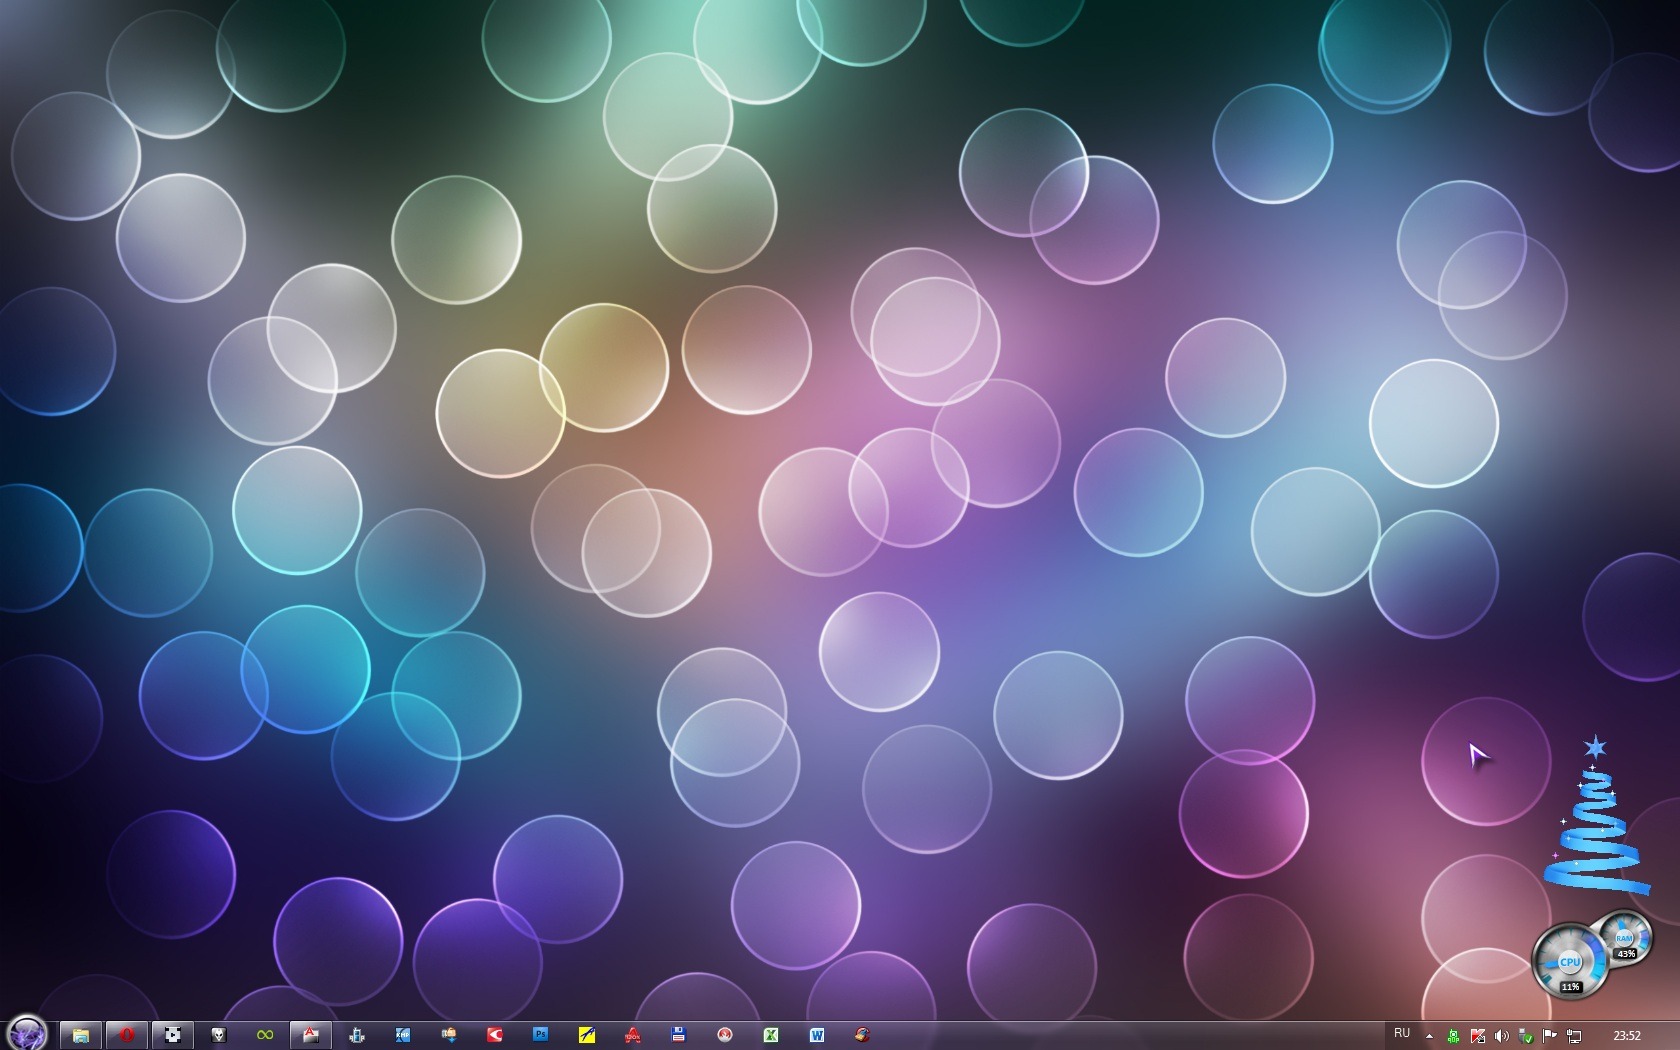The height and width of the screenshot is (1050, 1680).
Task: Open the Start menu orb
Action: (x=27, y=1033)
